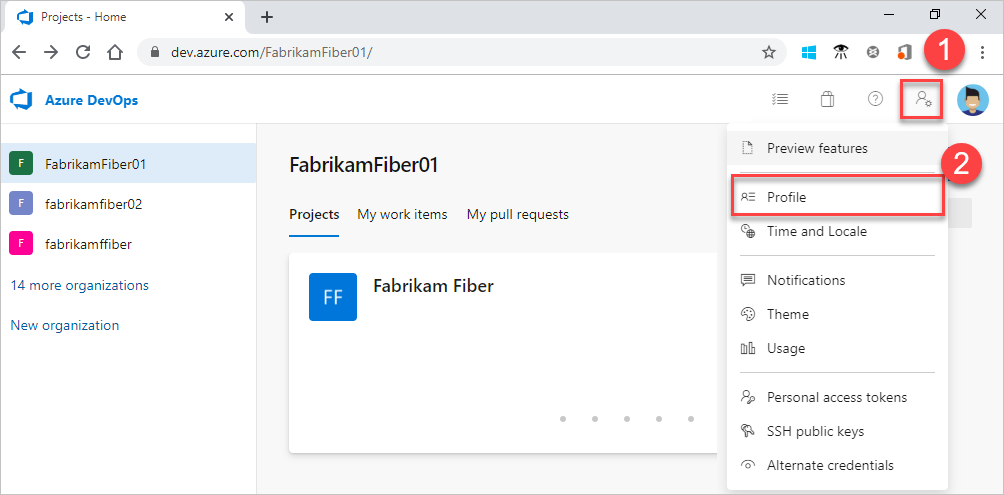Screen dimensions: 1004x495
Task: Expand 14 more organizations link
Action: [79, 285]
